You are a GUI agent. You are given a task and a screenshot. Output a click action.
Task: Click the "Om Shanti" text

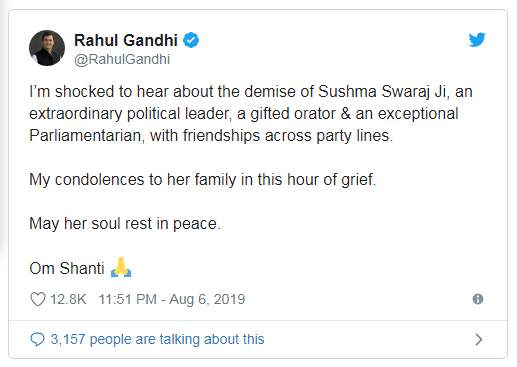pos(67,268)
